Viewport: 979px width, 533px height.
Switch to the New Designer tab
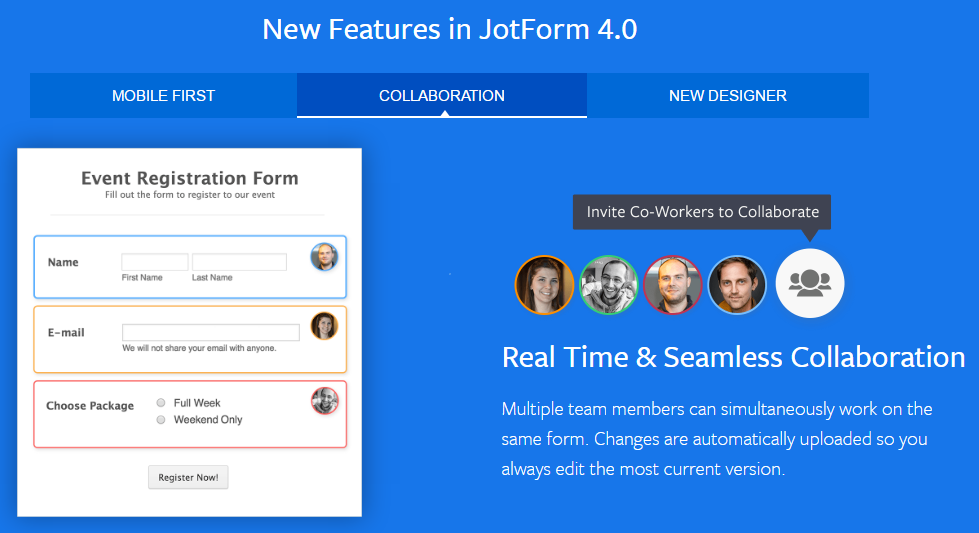tap(728, 95)
